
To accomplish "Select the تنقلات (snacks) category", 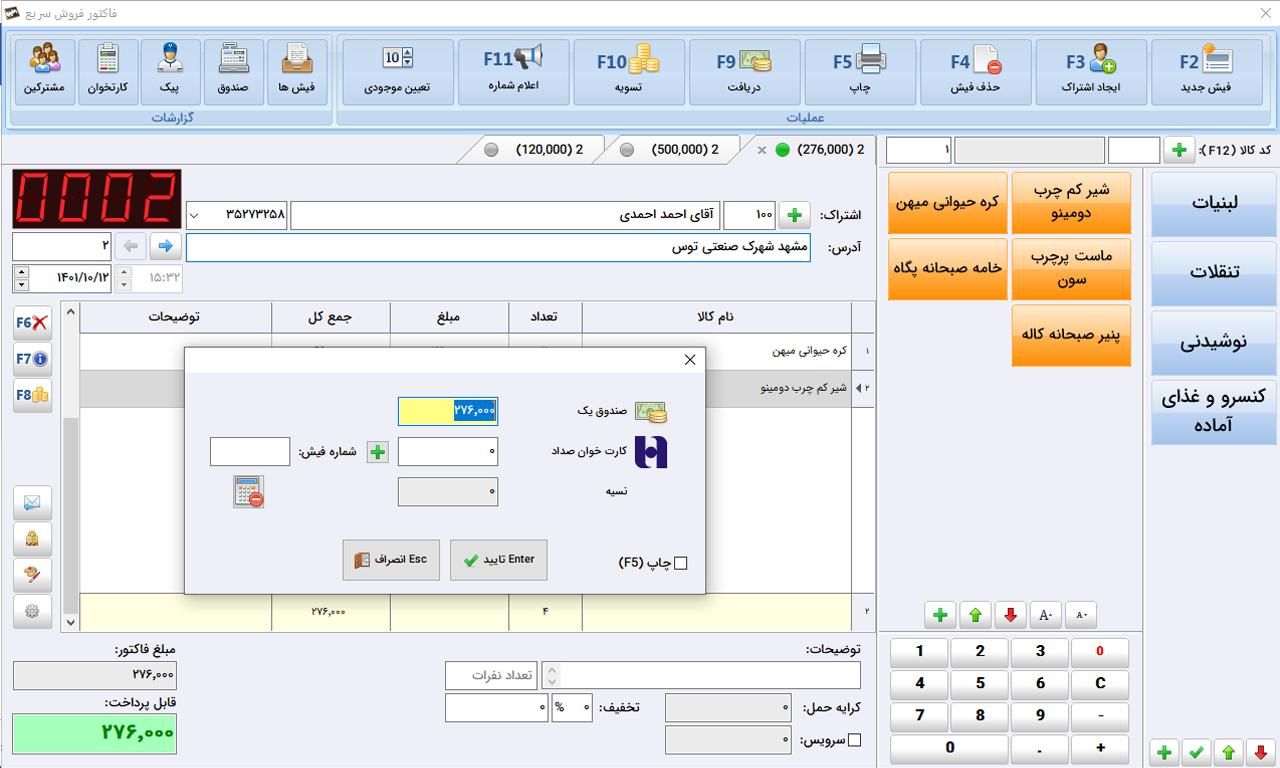I will coord(1214,272).
